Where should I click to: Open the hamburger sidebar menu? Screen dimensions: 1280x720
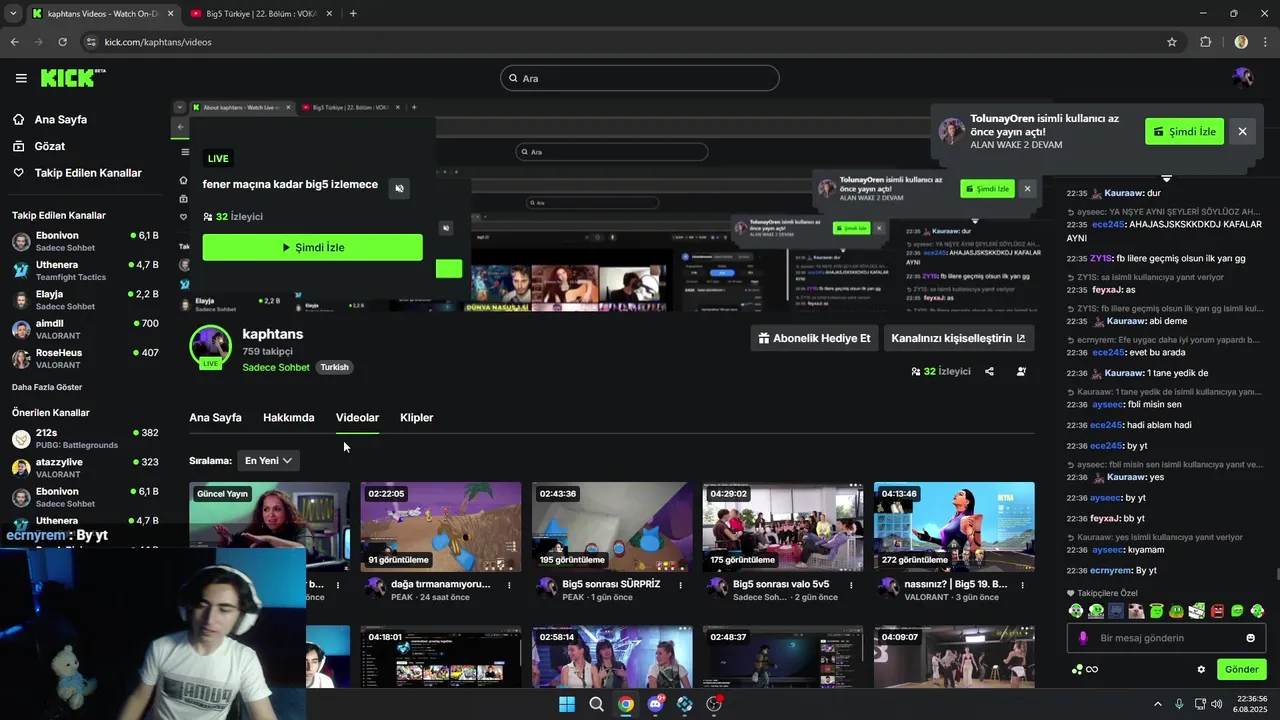pyautogui.click(x=21, y=78)
